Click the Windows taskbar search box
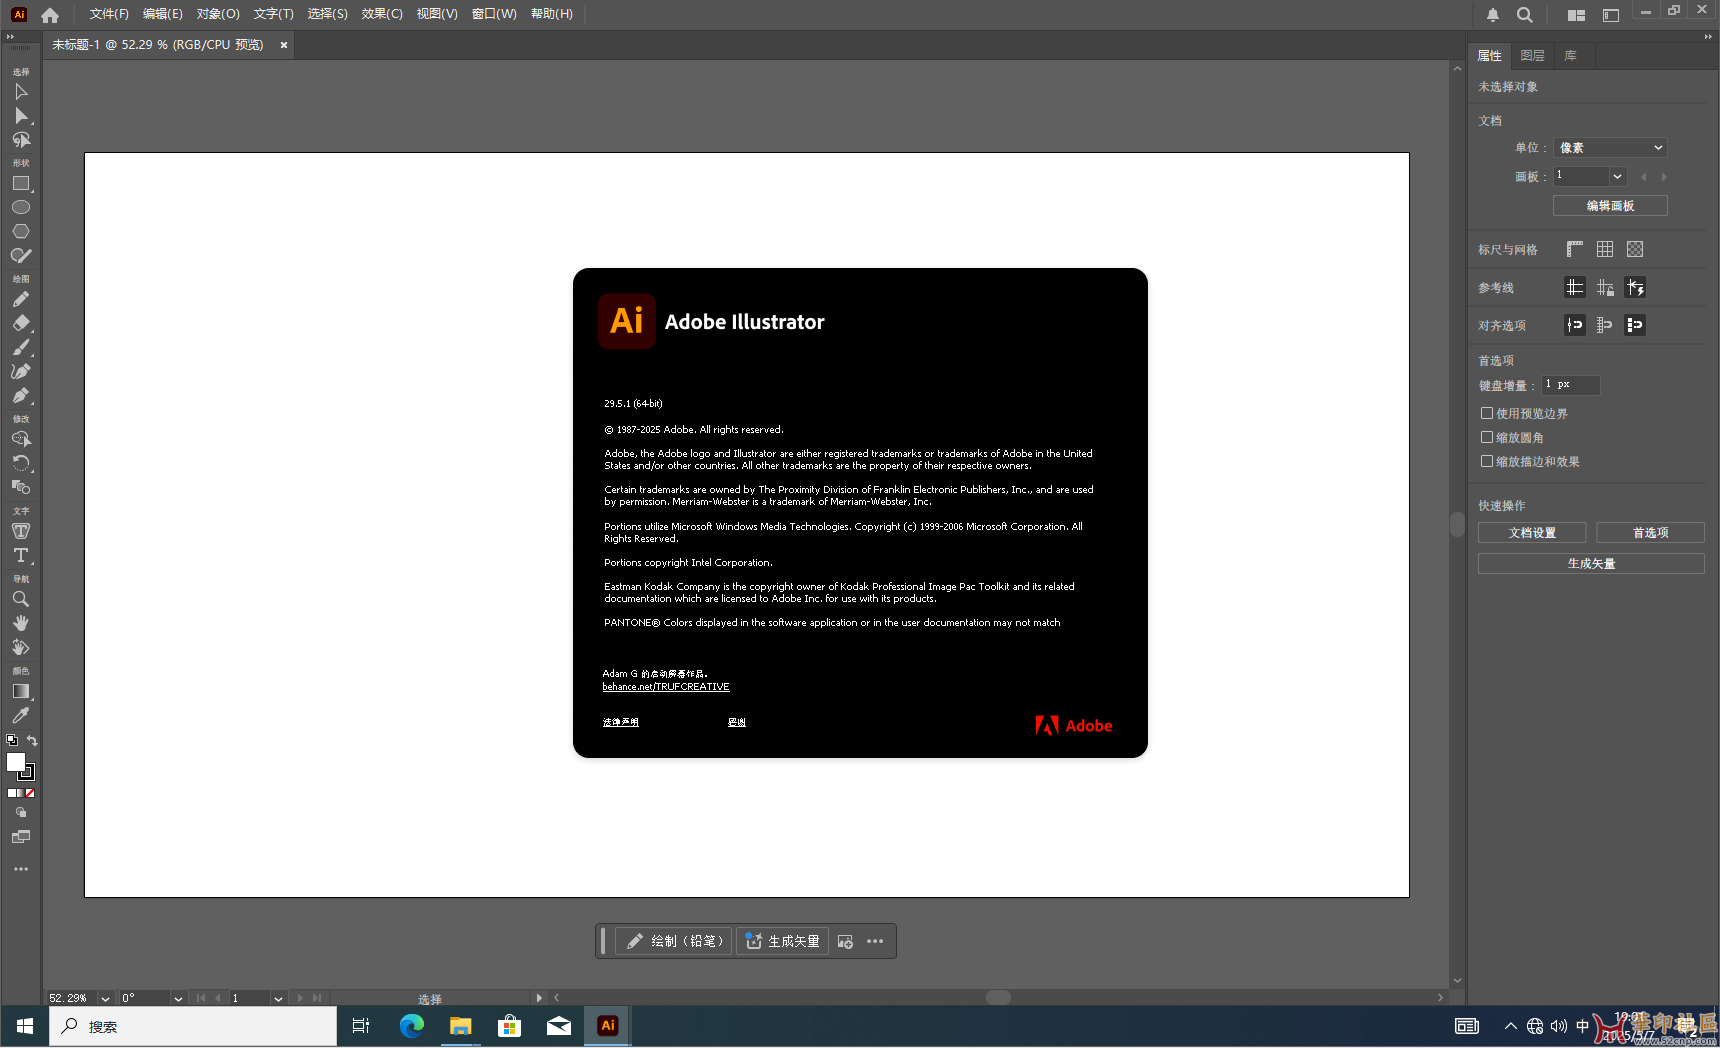The width and height of the screenshot is (1720, 1048). [x=195, y=1026]
